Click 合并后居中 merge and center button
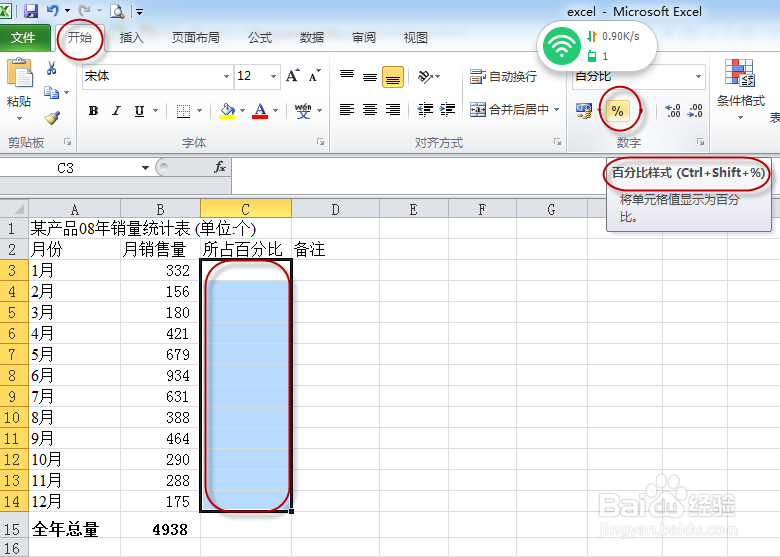The width and height of the screenshot is (780, 557). (509, 109)
